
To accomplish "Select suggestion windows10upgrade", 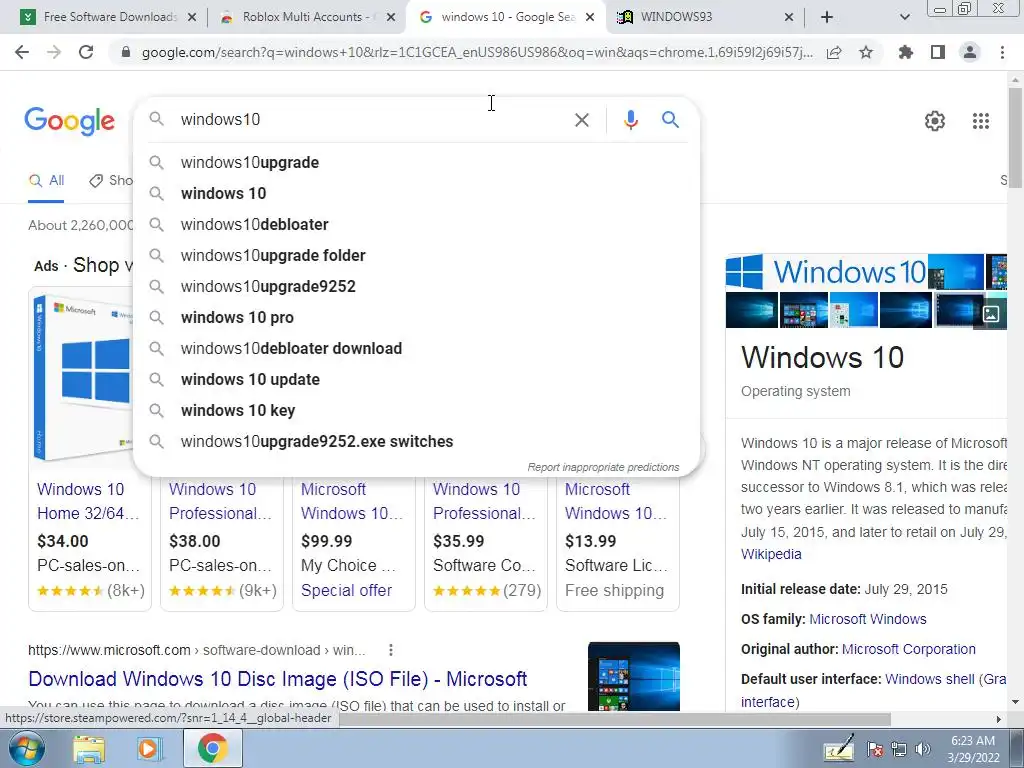I will pos(416,163).
